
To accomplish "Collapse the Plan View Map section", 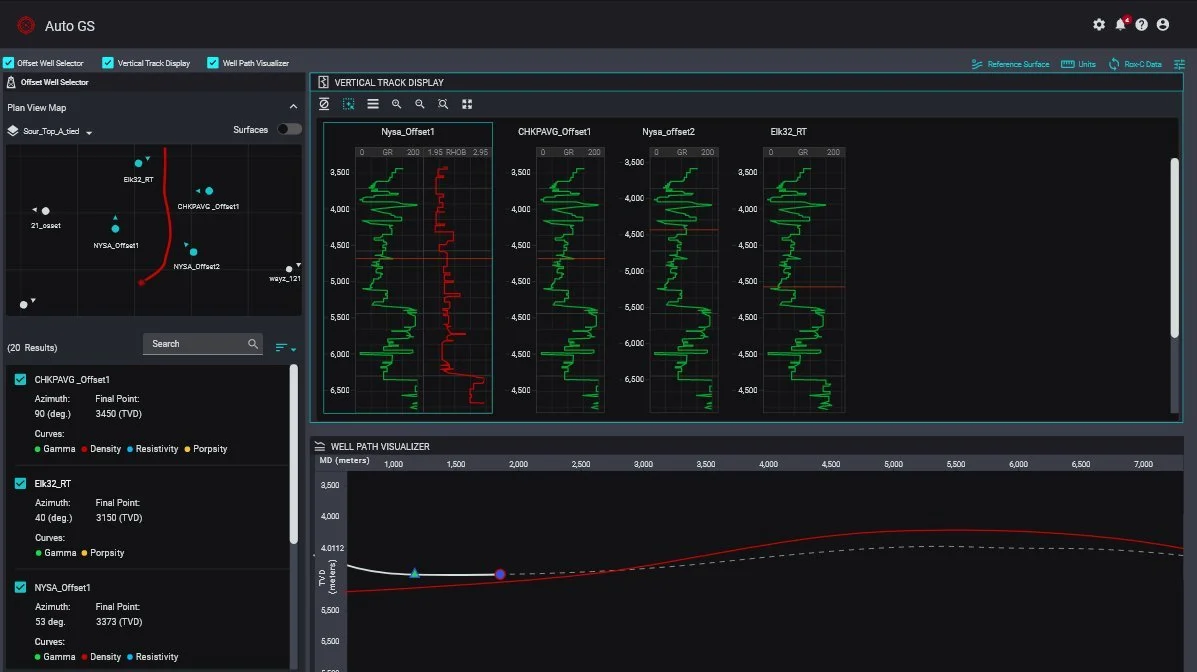I will click(x=293, y=107).
